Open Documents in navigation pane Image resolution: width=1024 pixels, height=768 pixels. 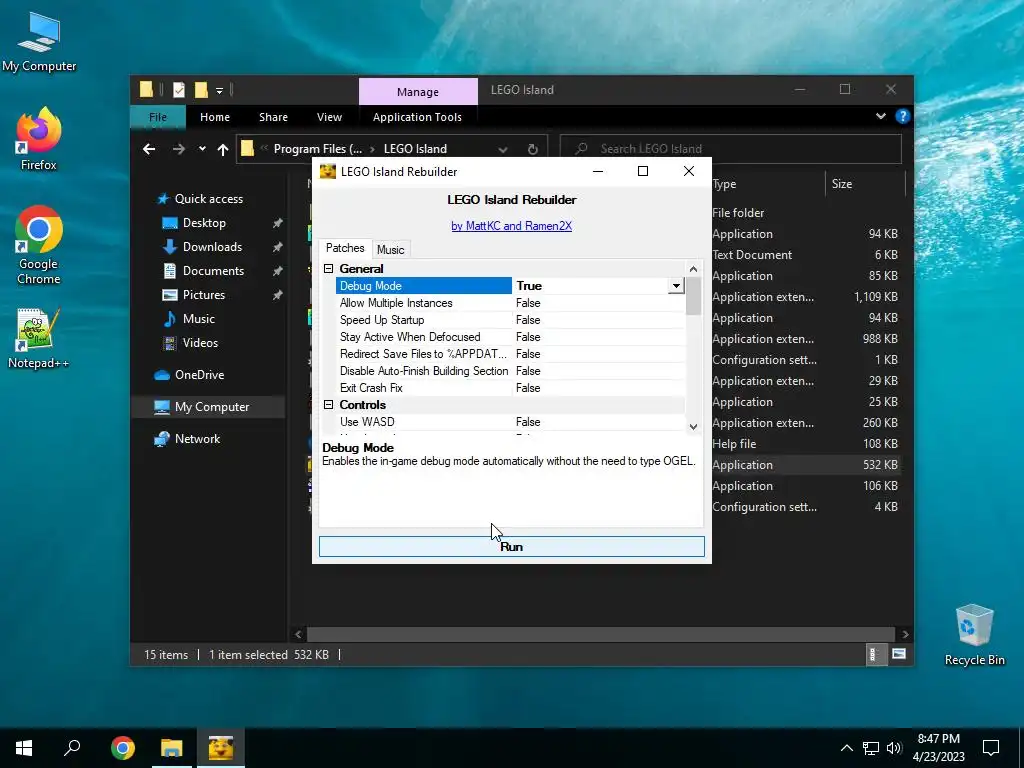213,271
